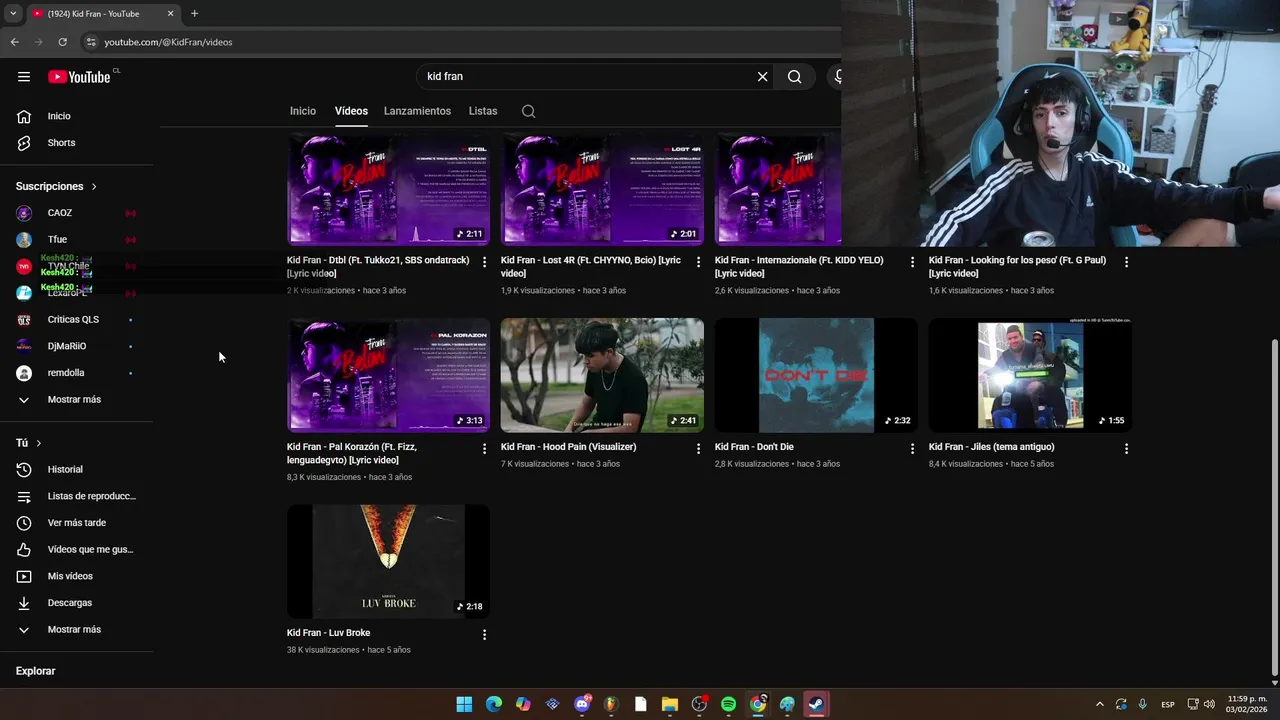Click the URL address bar
This screenshot has height=720, width=1280.
click(x=460, y=42)
